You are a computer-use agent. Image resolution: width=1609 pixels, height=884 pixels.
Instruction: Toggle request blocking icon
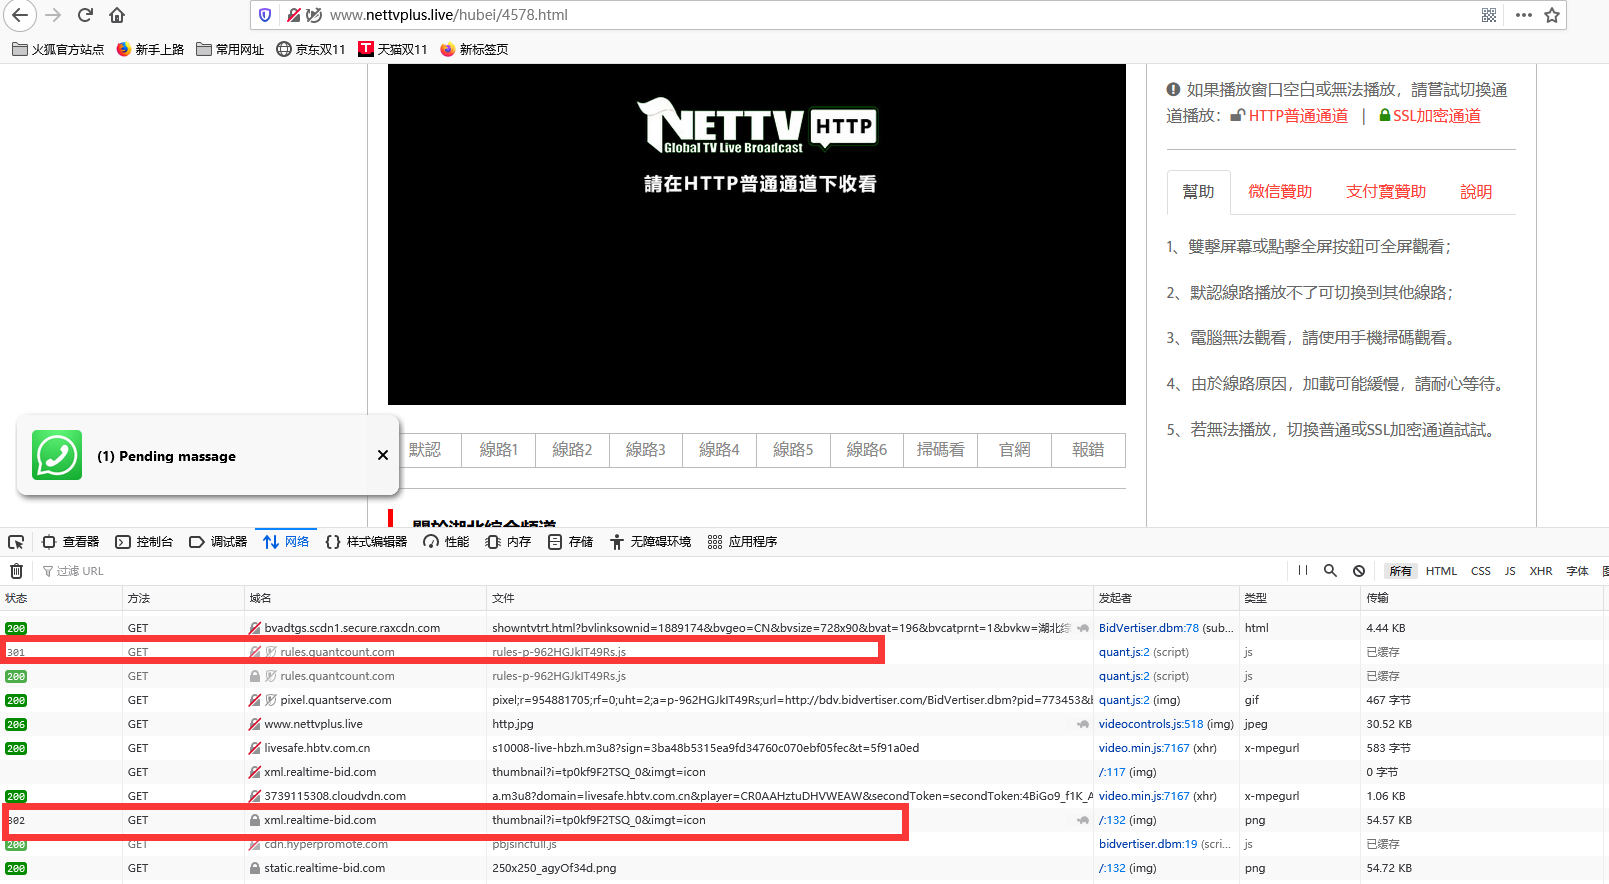point(1359,571)
